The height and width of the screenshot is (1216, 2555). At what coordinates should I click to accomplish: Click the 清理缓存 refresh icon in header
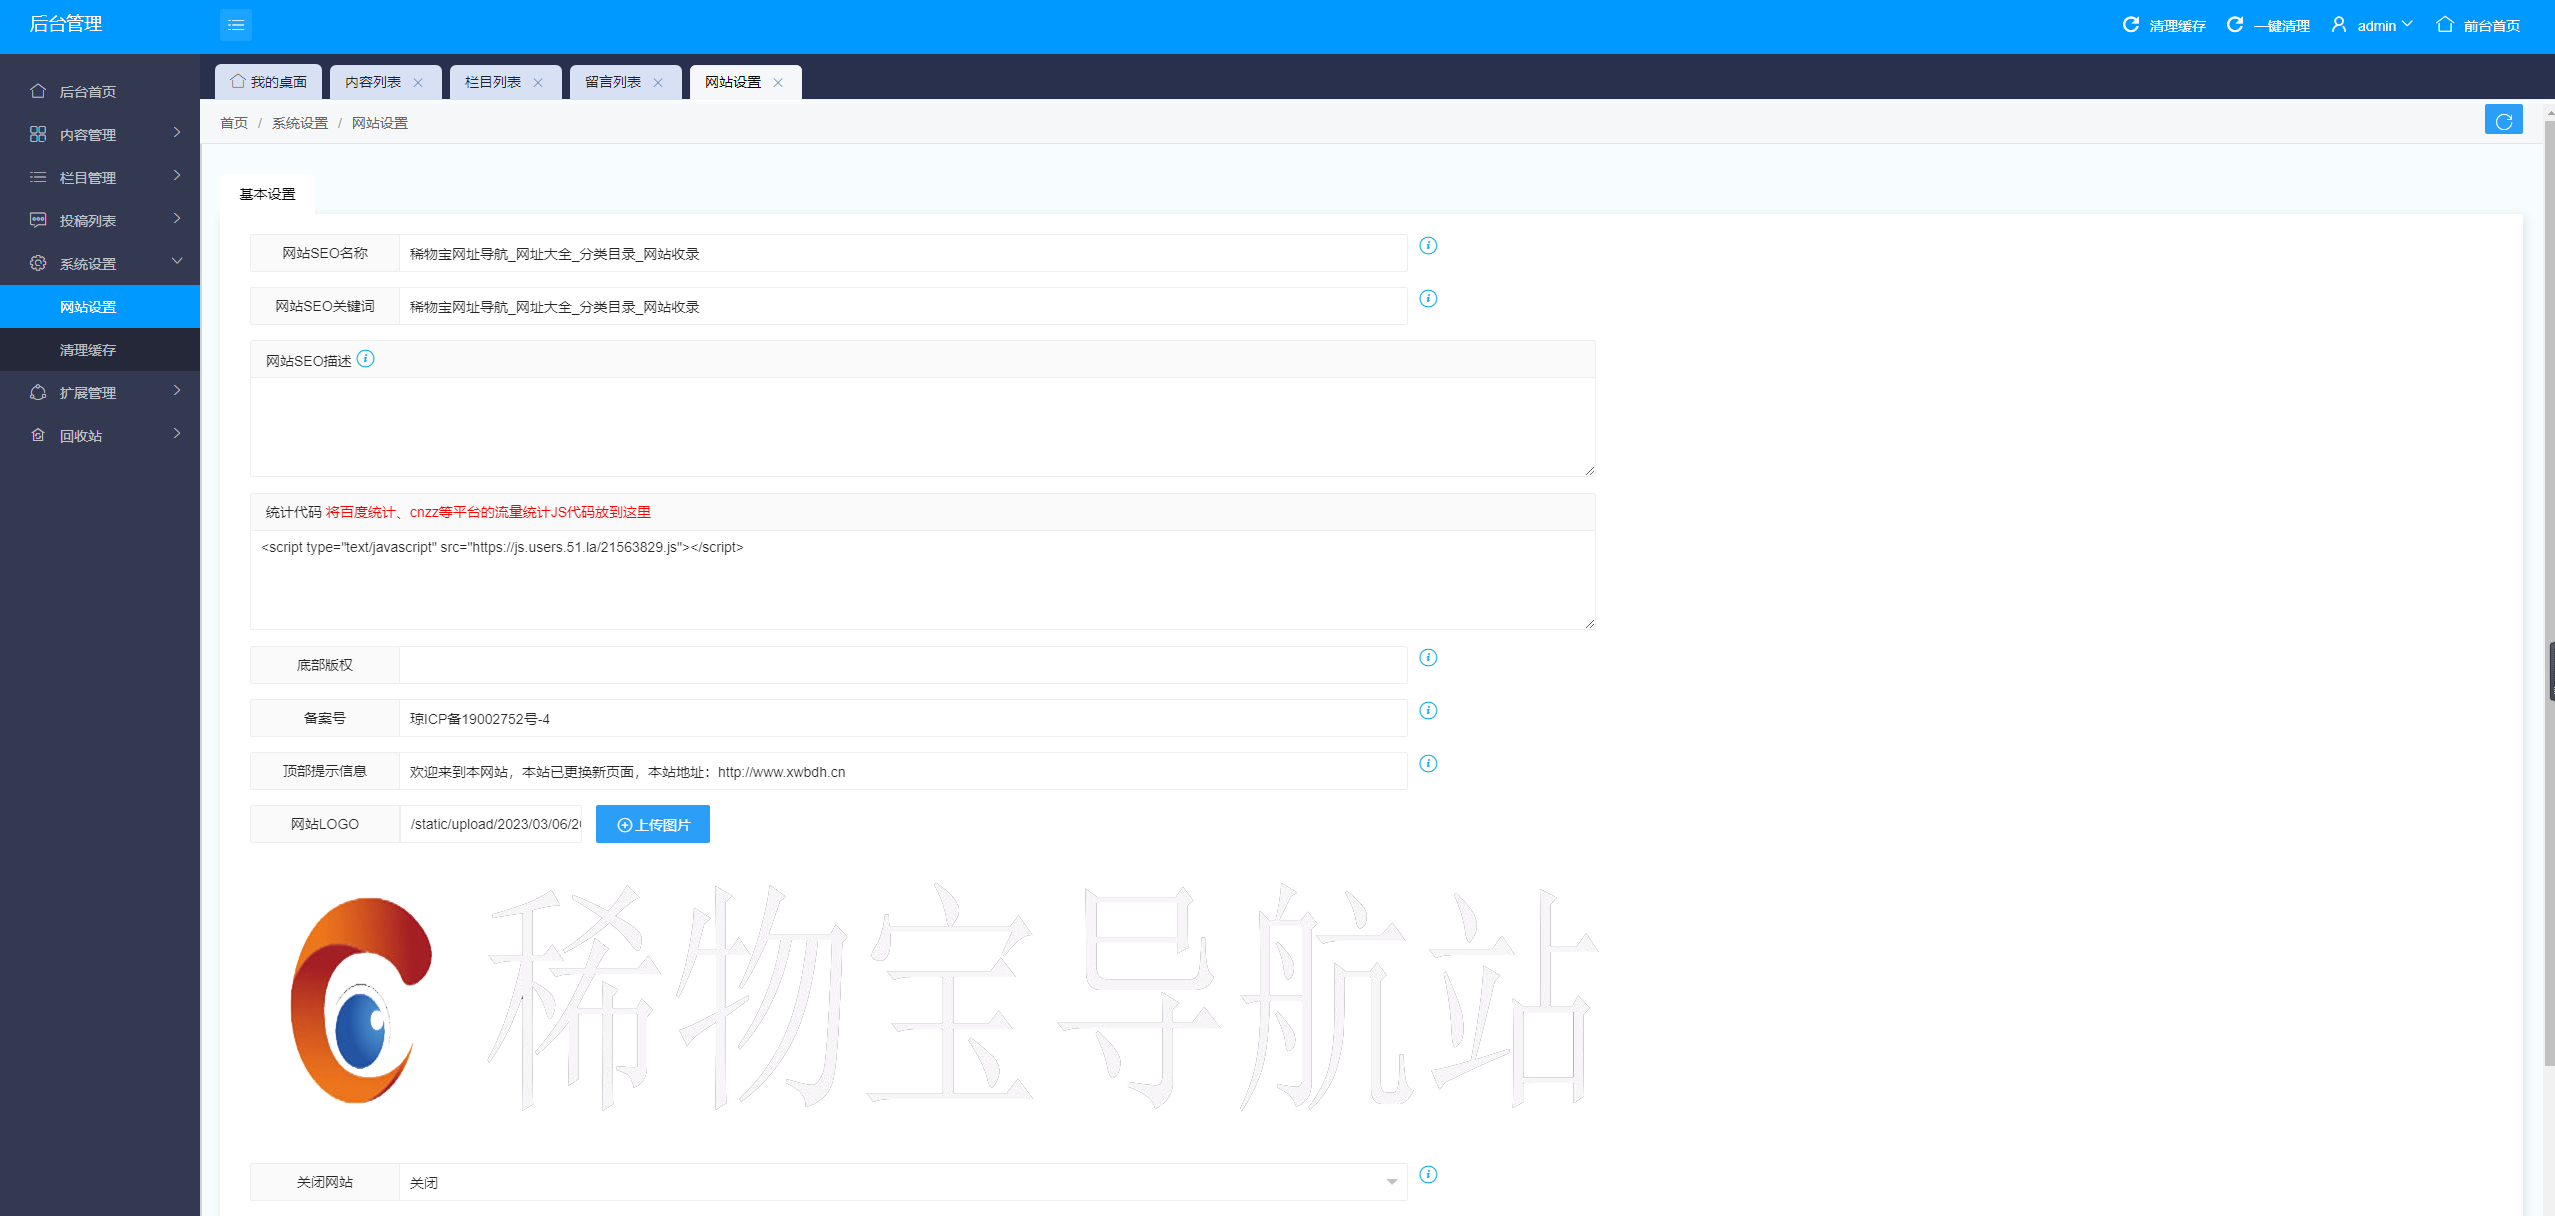(2131, 25)
